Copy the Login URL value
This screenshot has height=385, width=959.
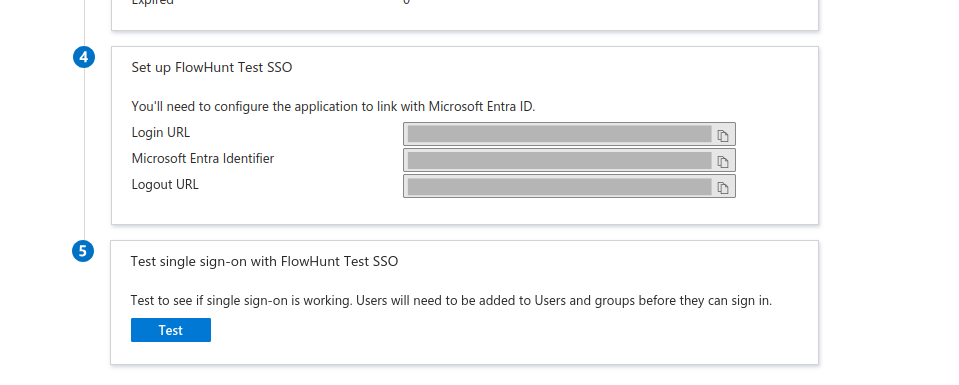723,135
